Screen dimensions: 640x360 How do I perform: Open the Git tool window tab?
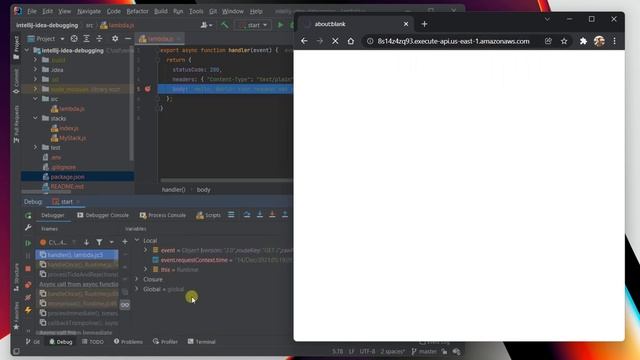(33, 342)
